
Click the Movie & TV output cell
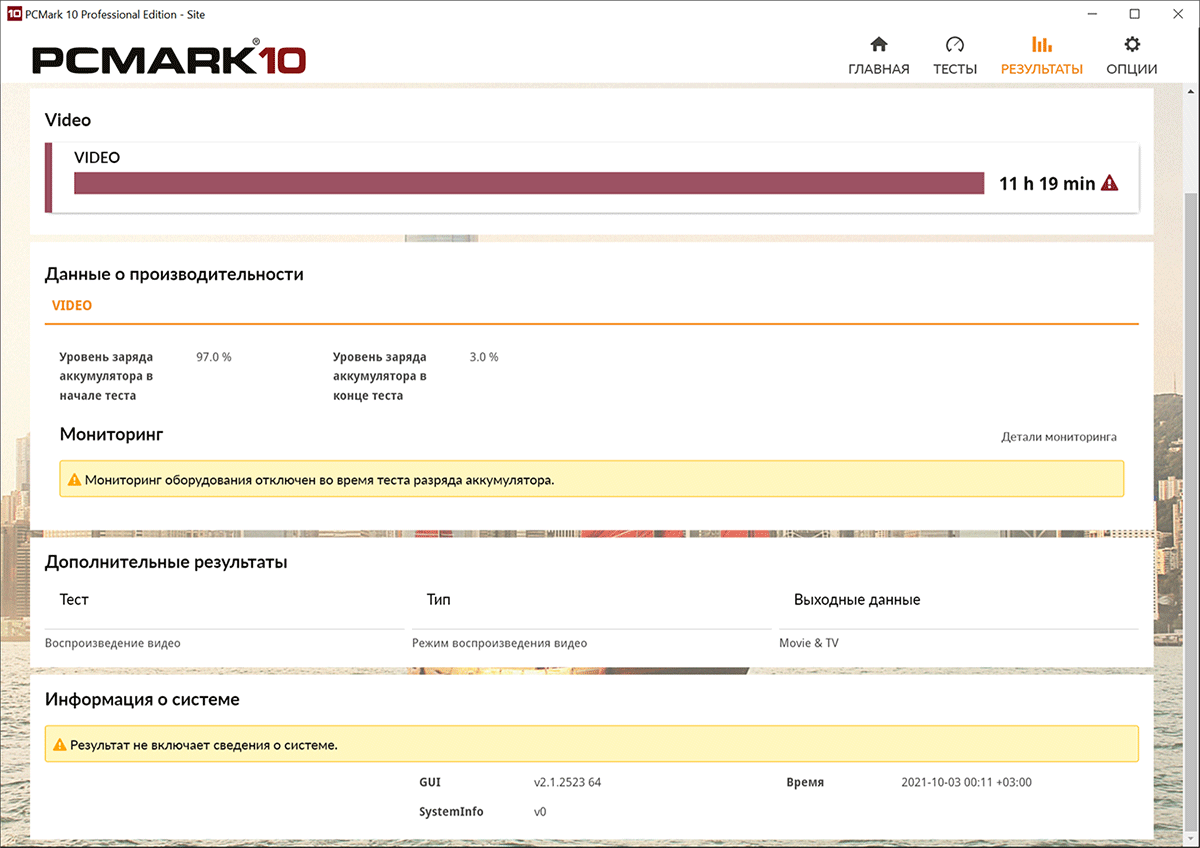coord(809,643)
